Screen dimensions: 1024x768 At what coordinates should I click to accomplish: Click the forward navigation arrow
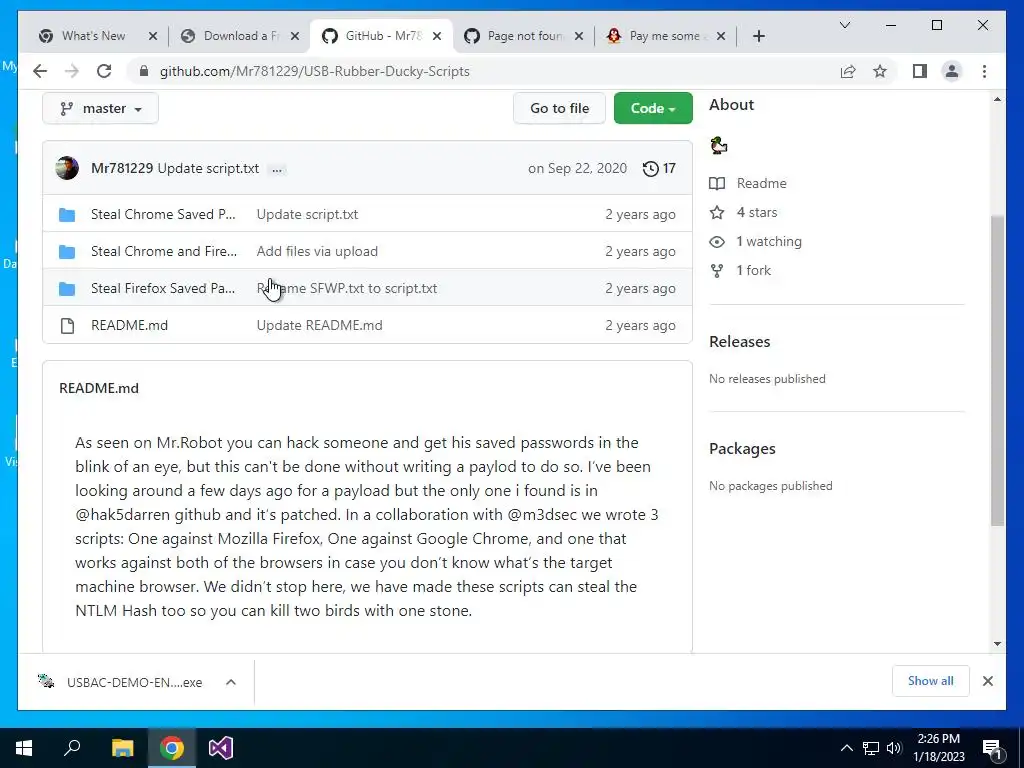(x=72, y=71)
